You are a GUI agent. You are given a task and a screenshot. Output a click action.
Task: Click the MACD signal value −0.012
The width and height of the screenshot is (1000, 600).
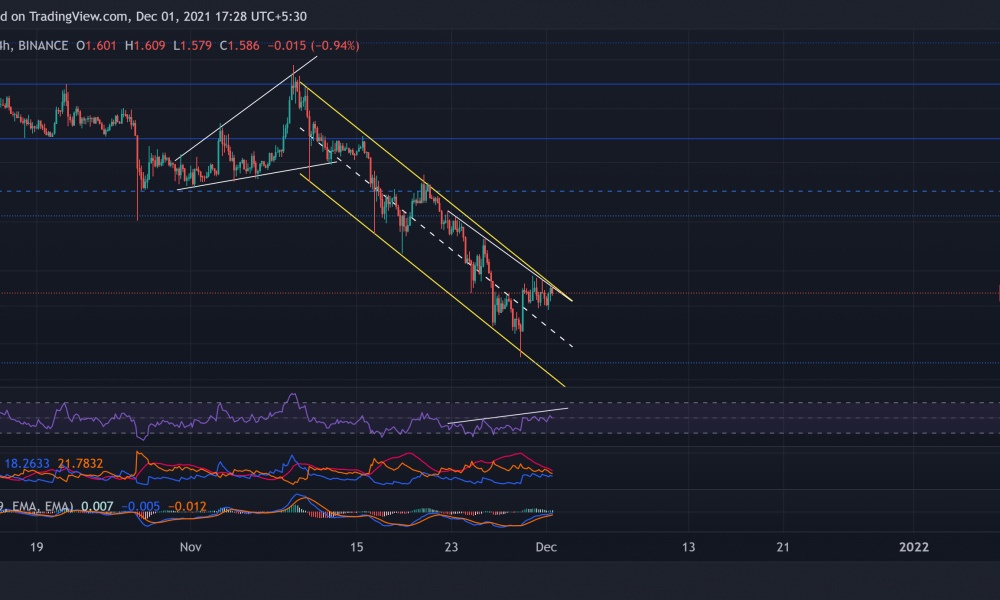[187, 507]
